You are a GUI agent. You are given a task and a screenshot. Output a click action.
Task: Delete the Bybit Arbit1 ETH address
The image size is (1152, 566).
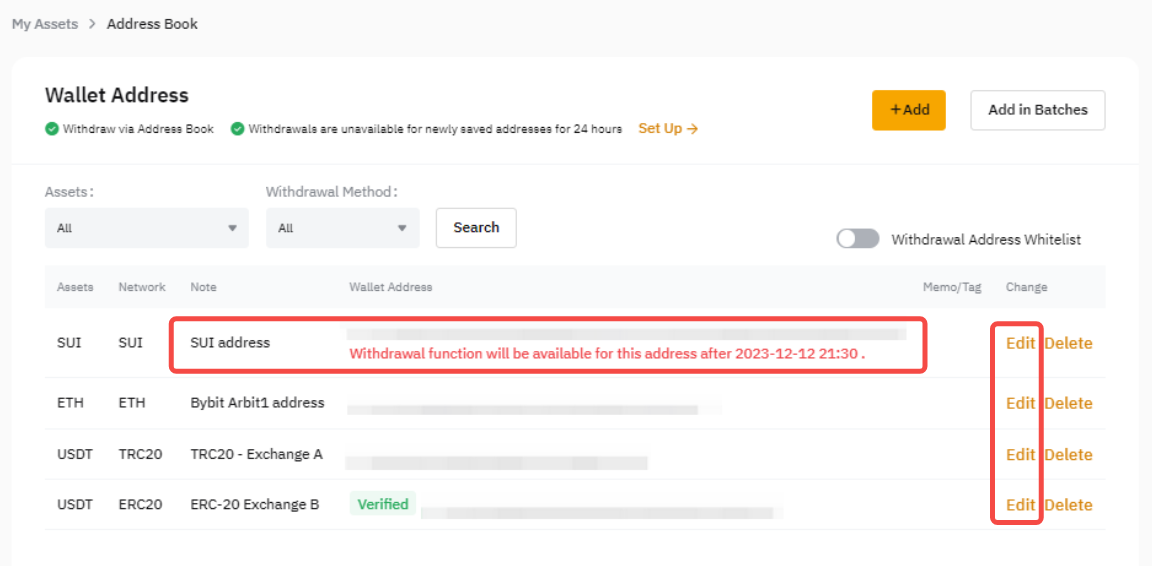[x=1068, y=403]
